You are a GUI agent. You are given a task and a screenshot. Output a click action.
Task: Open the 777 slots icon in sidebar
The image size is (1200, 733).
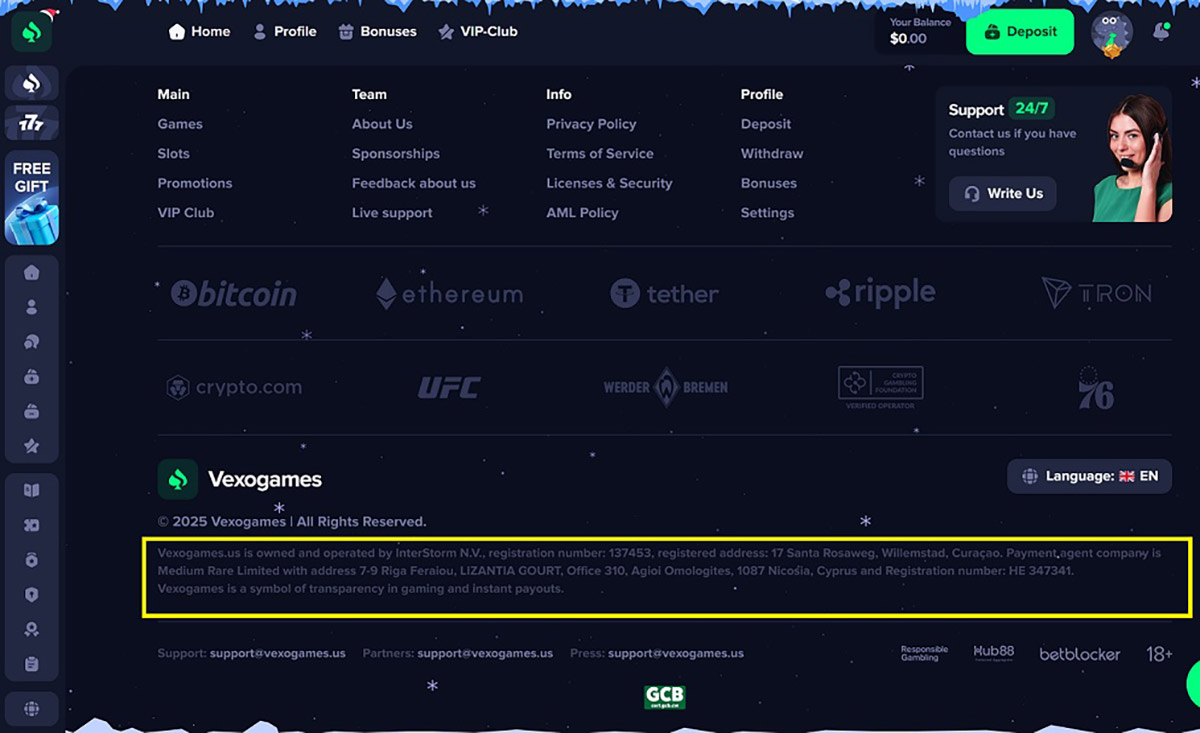[x=32, y=123]
